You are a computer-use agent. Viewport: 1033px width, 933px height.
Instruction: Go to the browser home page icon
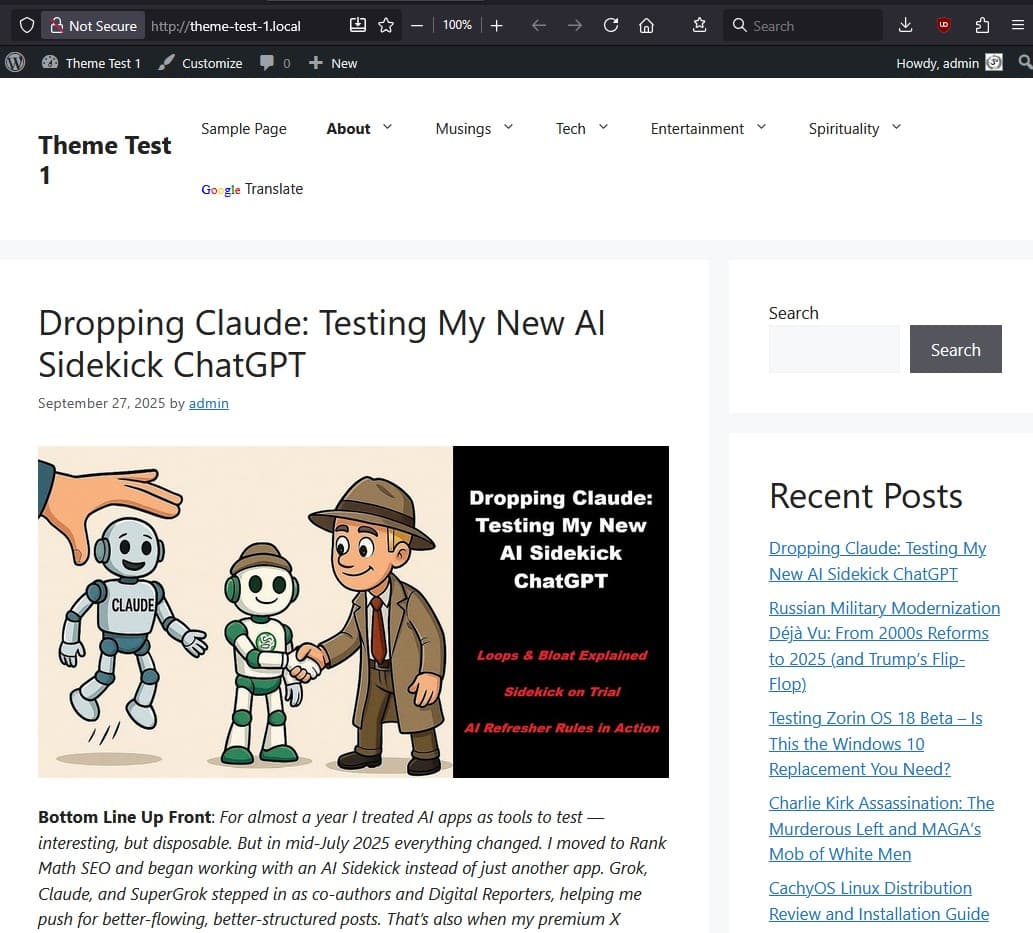[x=647, y=25]
